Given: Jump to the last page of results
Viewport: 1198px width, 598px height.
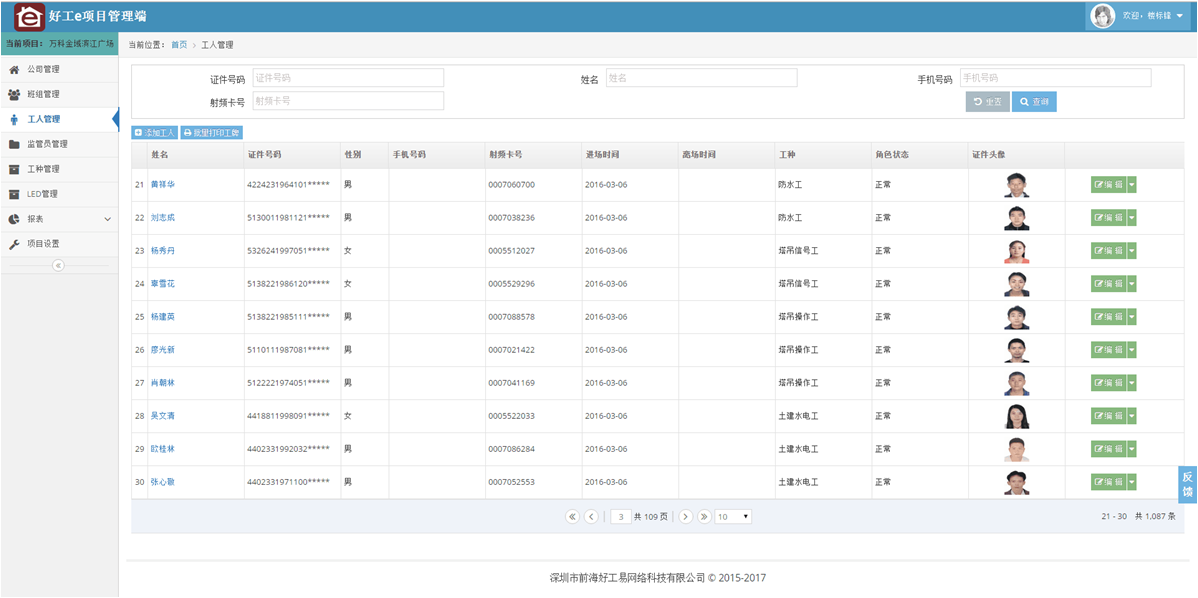Looking at the screenshot, I should [704, 517].
